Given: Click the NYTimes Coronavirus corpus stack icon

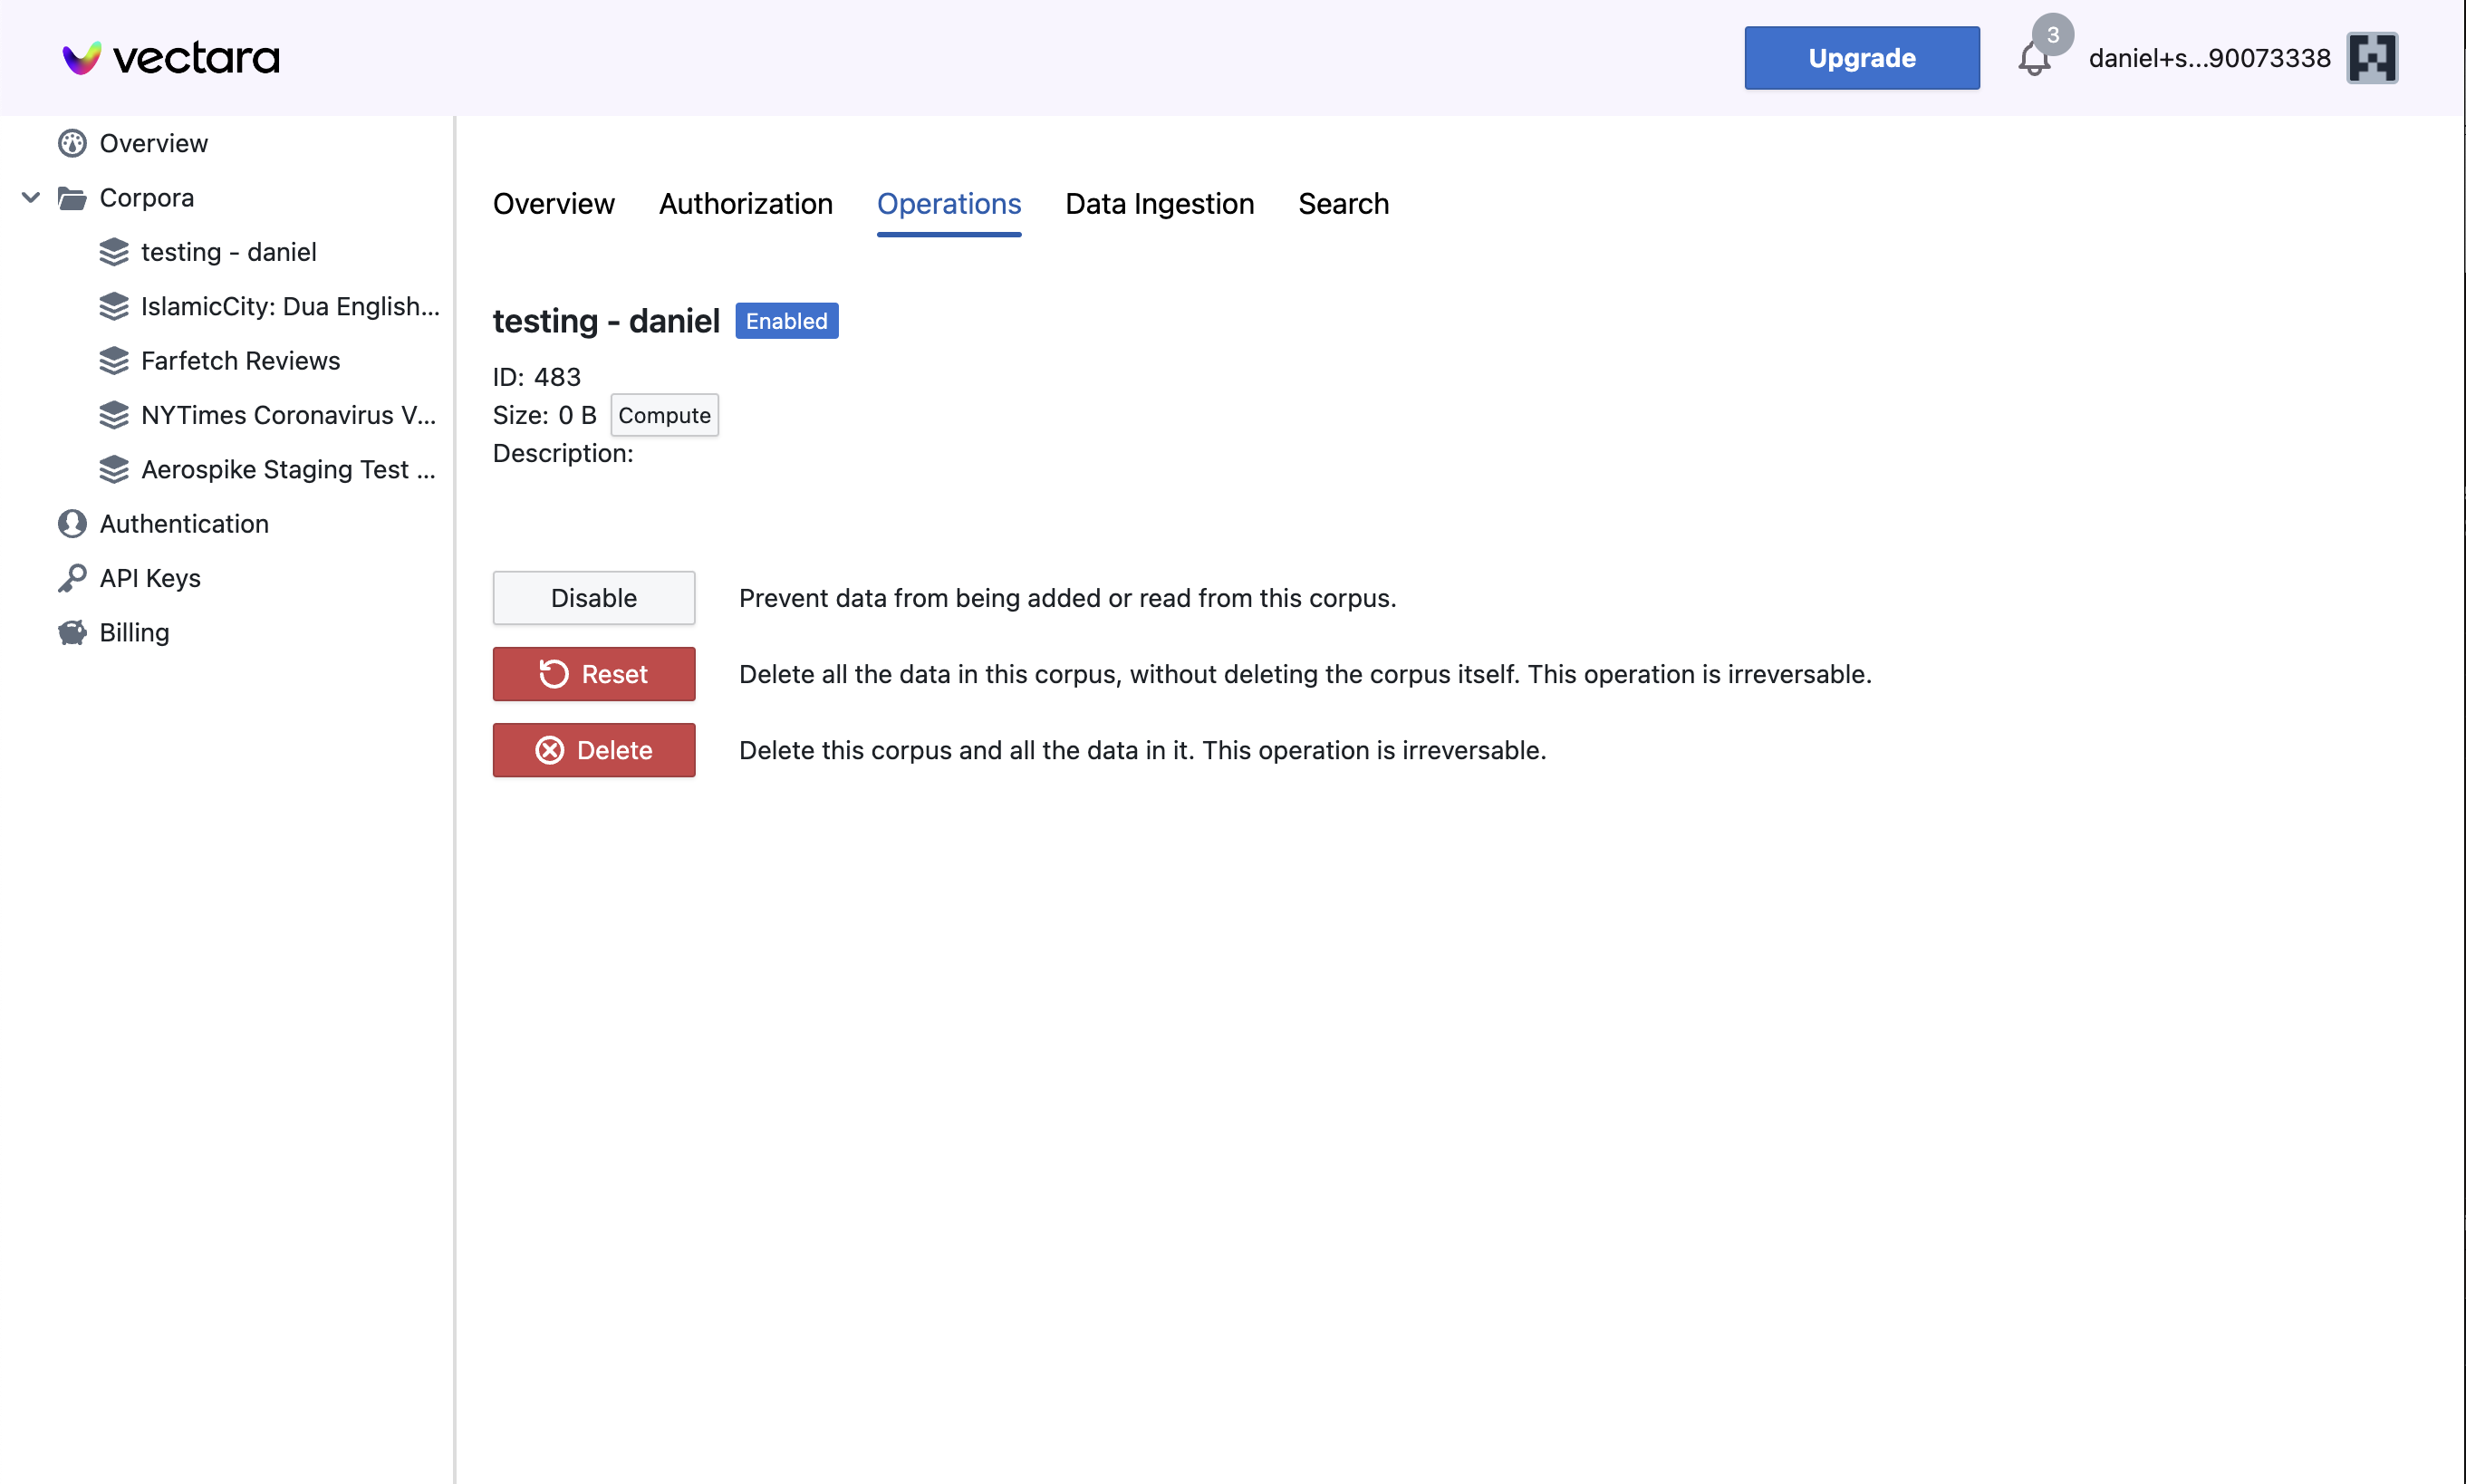Looking at the screenshot, I should tap(113, 415).
